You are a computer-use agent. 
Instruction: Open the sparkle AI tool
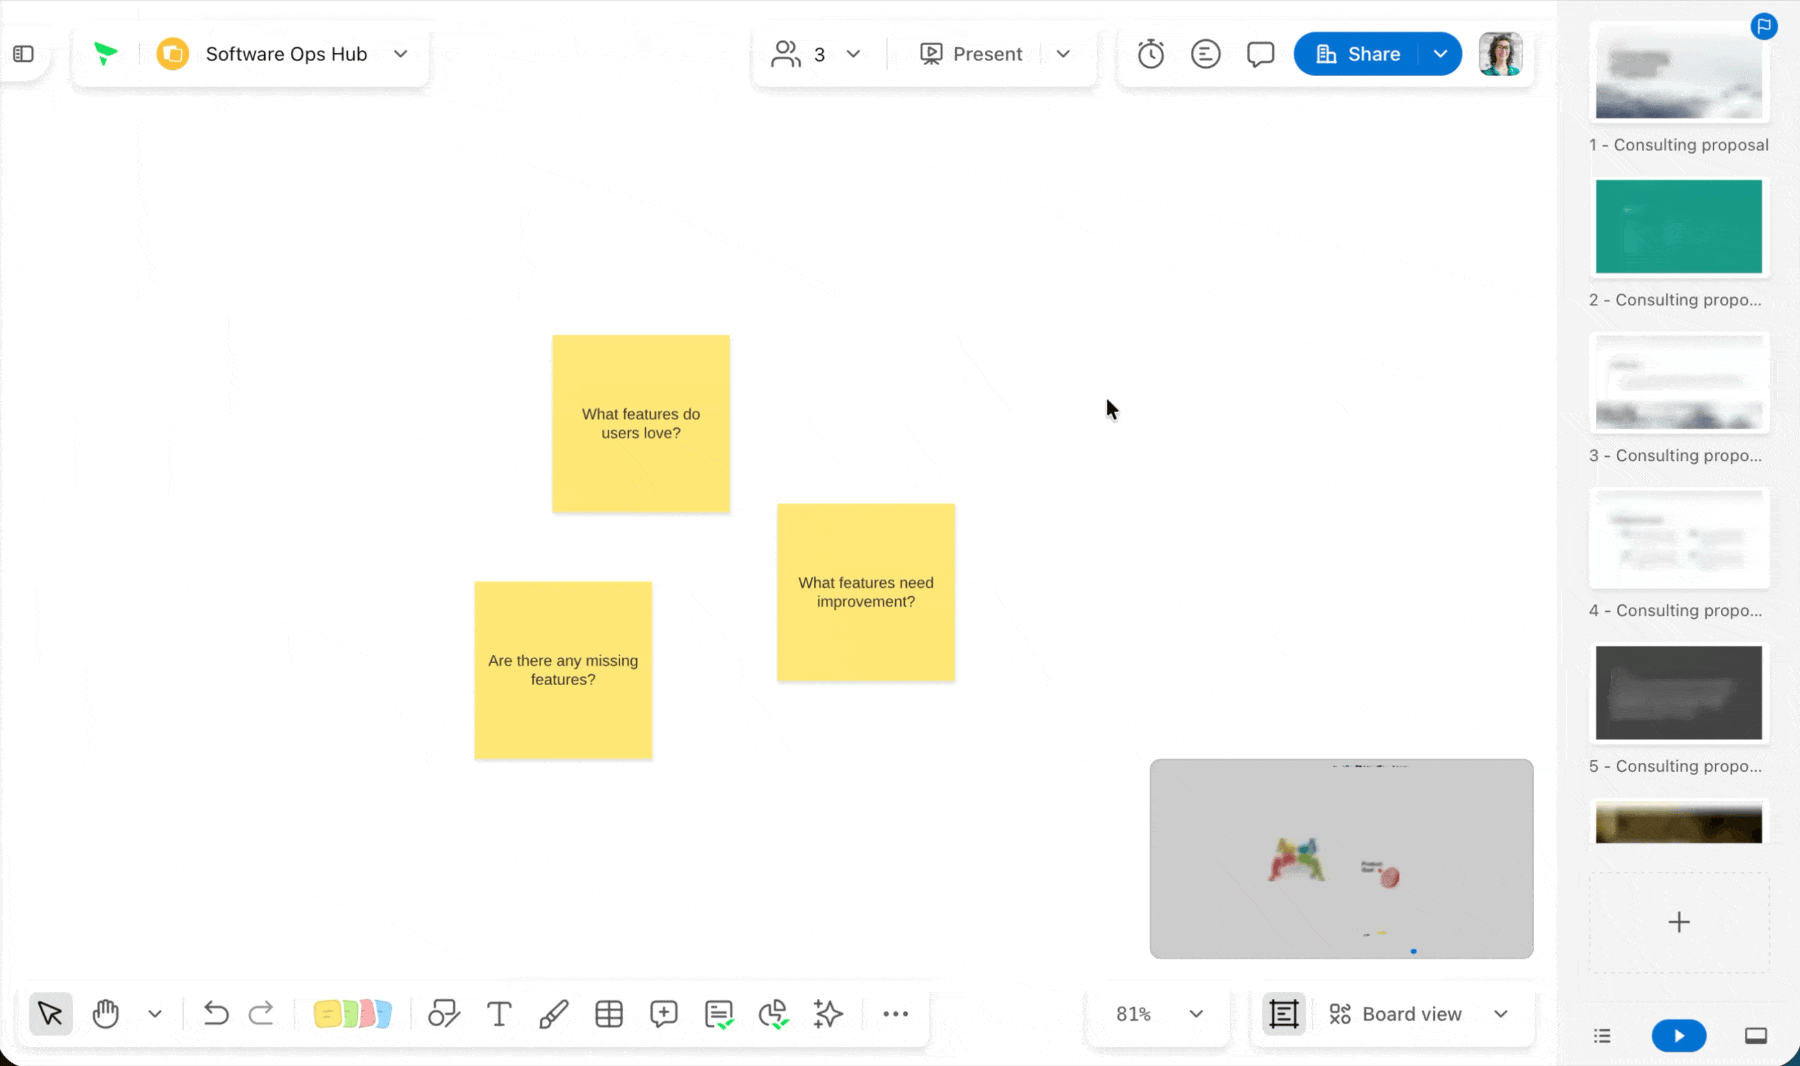pos(828,1014)
